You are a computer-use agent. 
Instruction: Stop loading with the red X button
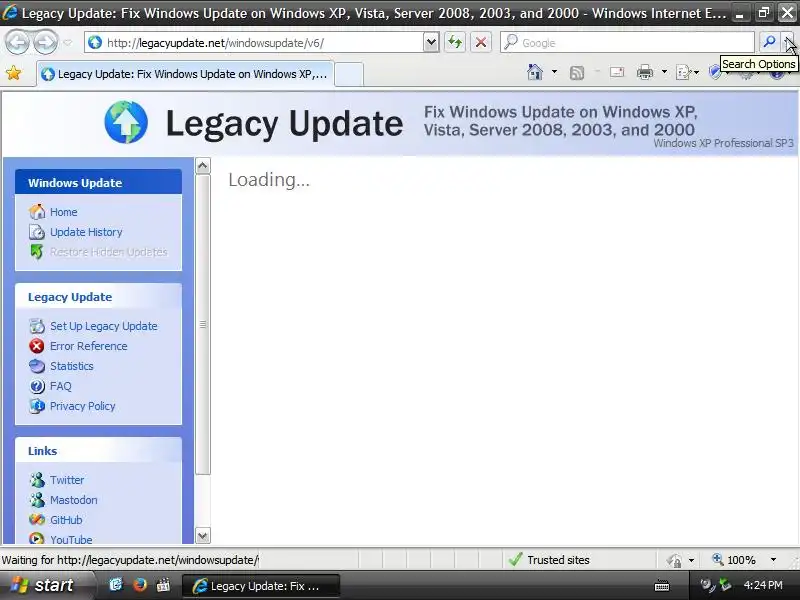[x=481, y=42]
